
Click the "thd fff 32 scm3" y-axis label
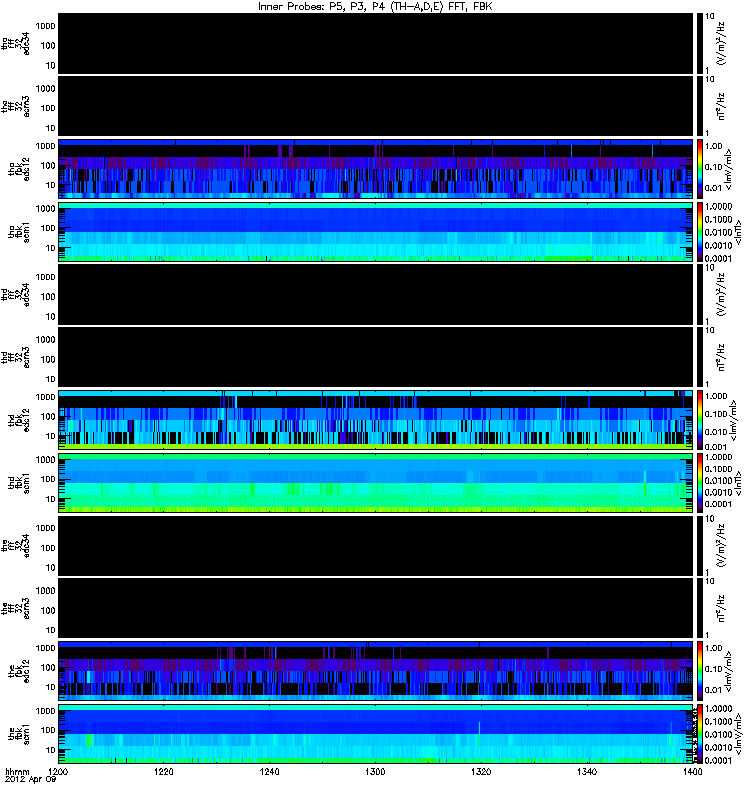pos(16,358)
